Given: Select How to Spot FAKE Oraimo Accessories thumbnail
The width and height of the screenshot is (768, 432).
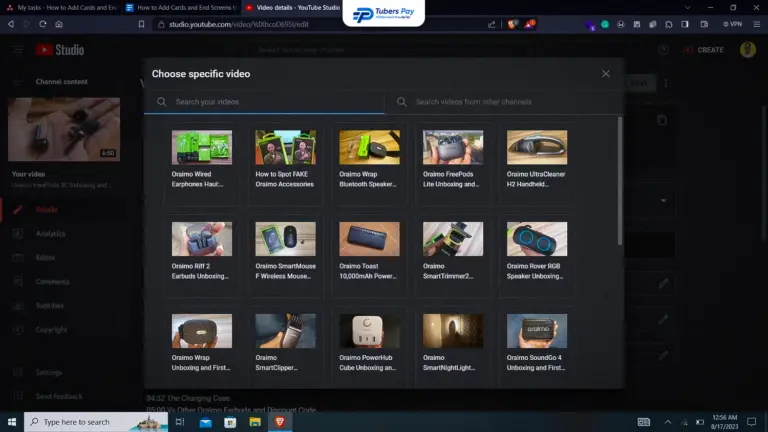Looking at the screenshot, I should pos(286,147).
